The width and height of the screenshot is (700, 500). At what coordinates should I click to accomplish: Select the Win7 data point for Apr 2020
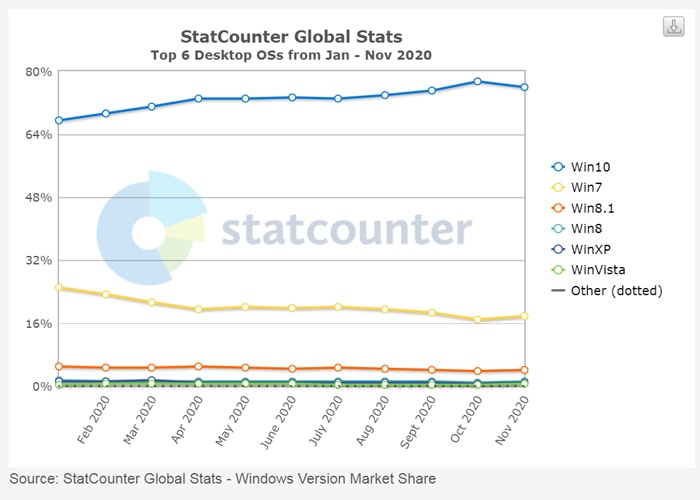click(198, 309)
